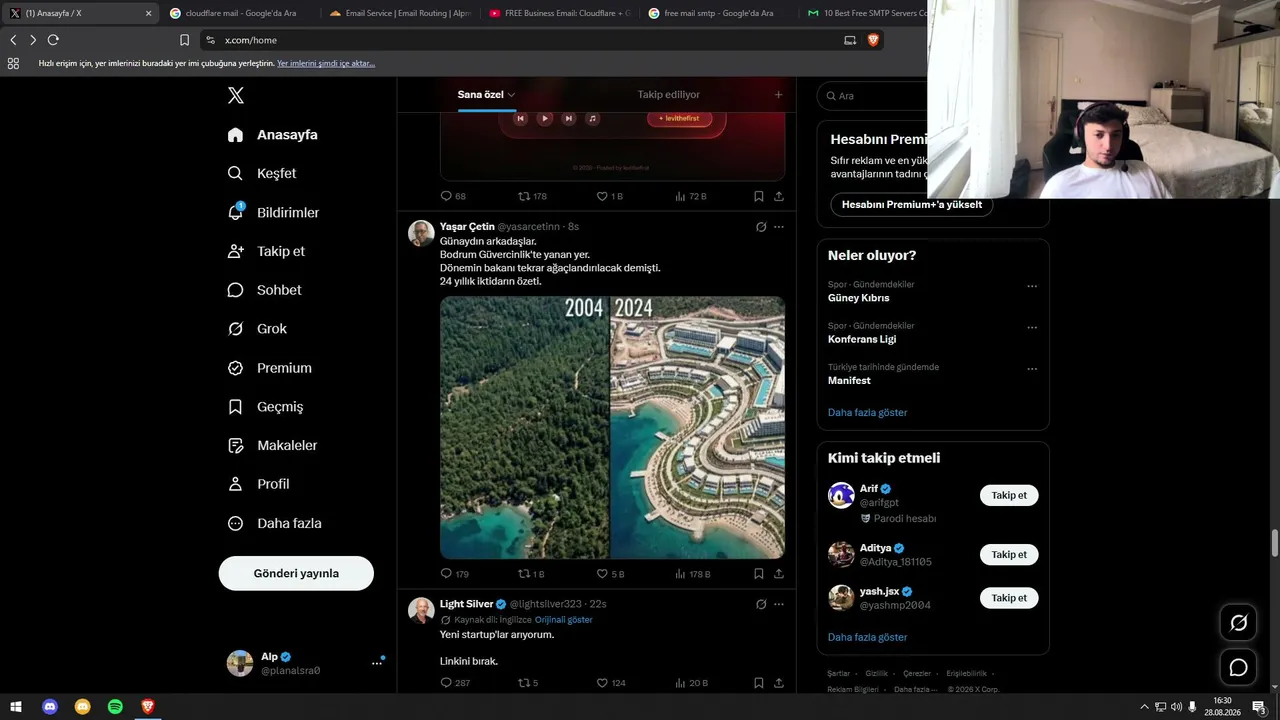Click the browser reload button
The width and height of the screenshot is (1280, 720).
click(x=53, y=40)
